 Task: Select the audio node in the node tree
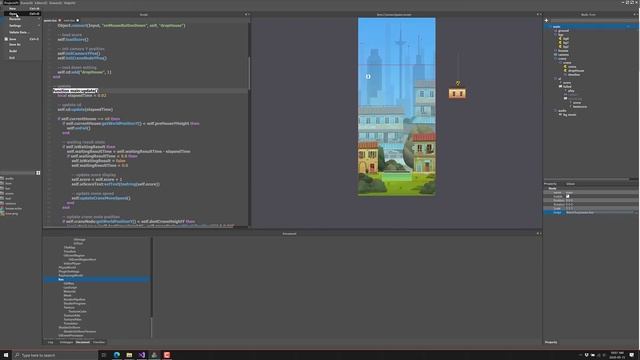coord(562,111)
